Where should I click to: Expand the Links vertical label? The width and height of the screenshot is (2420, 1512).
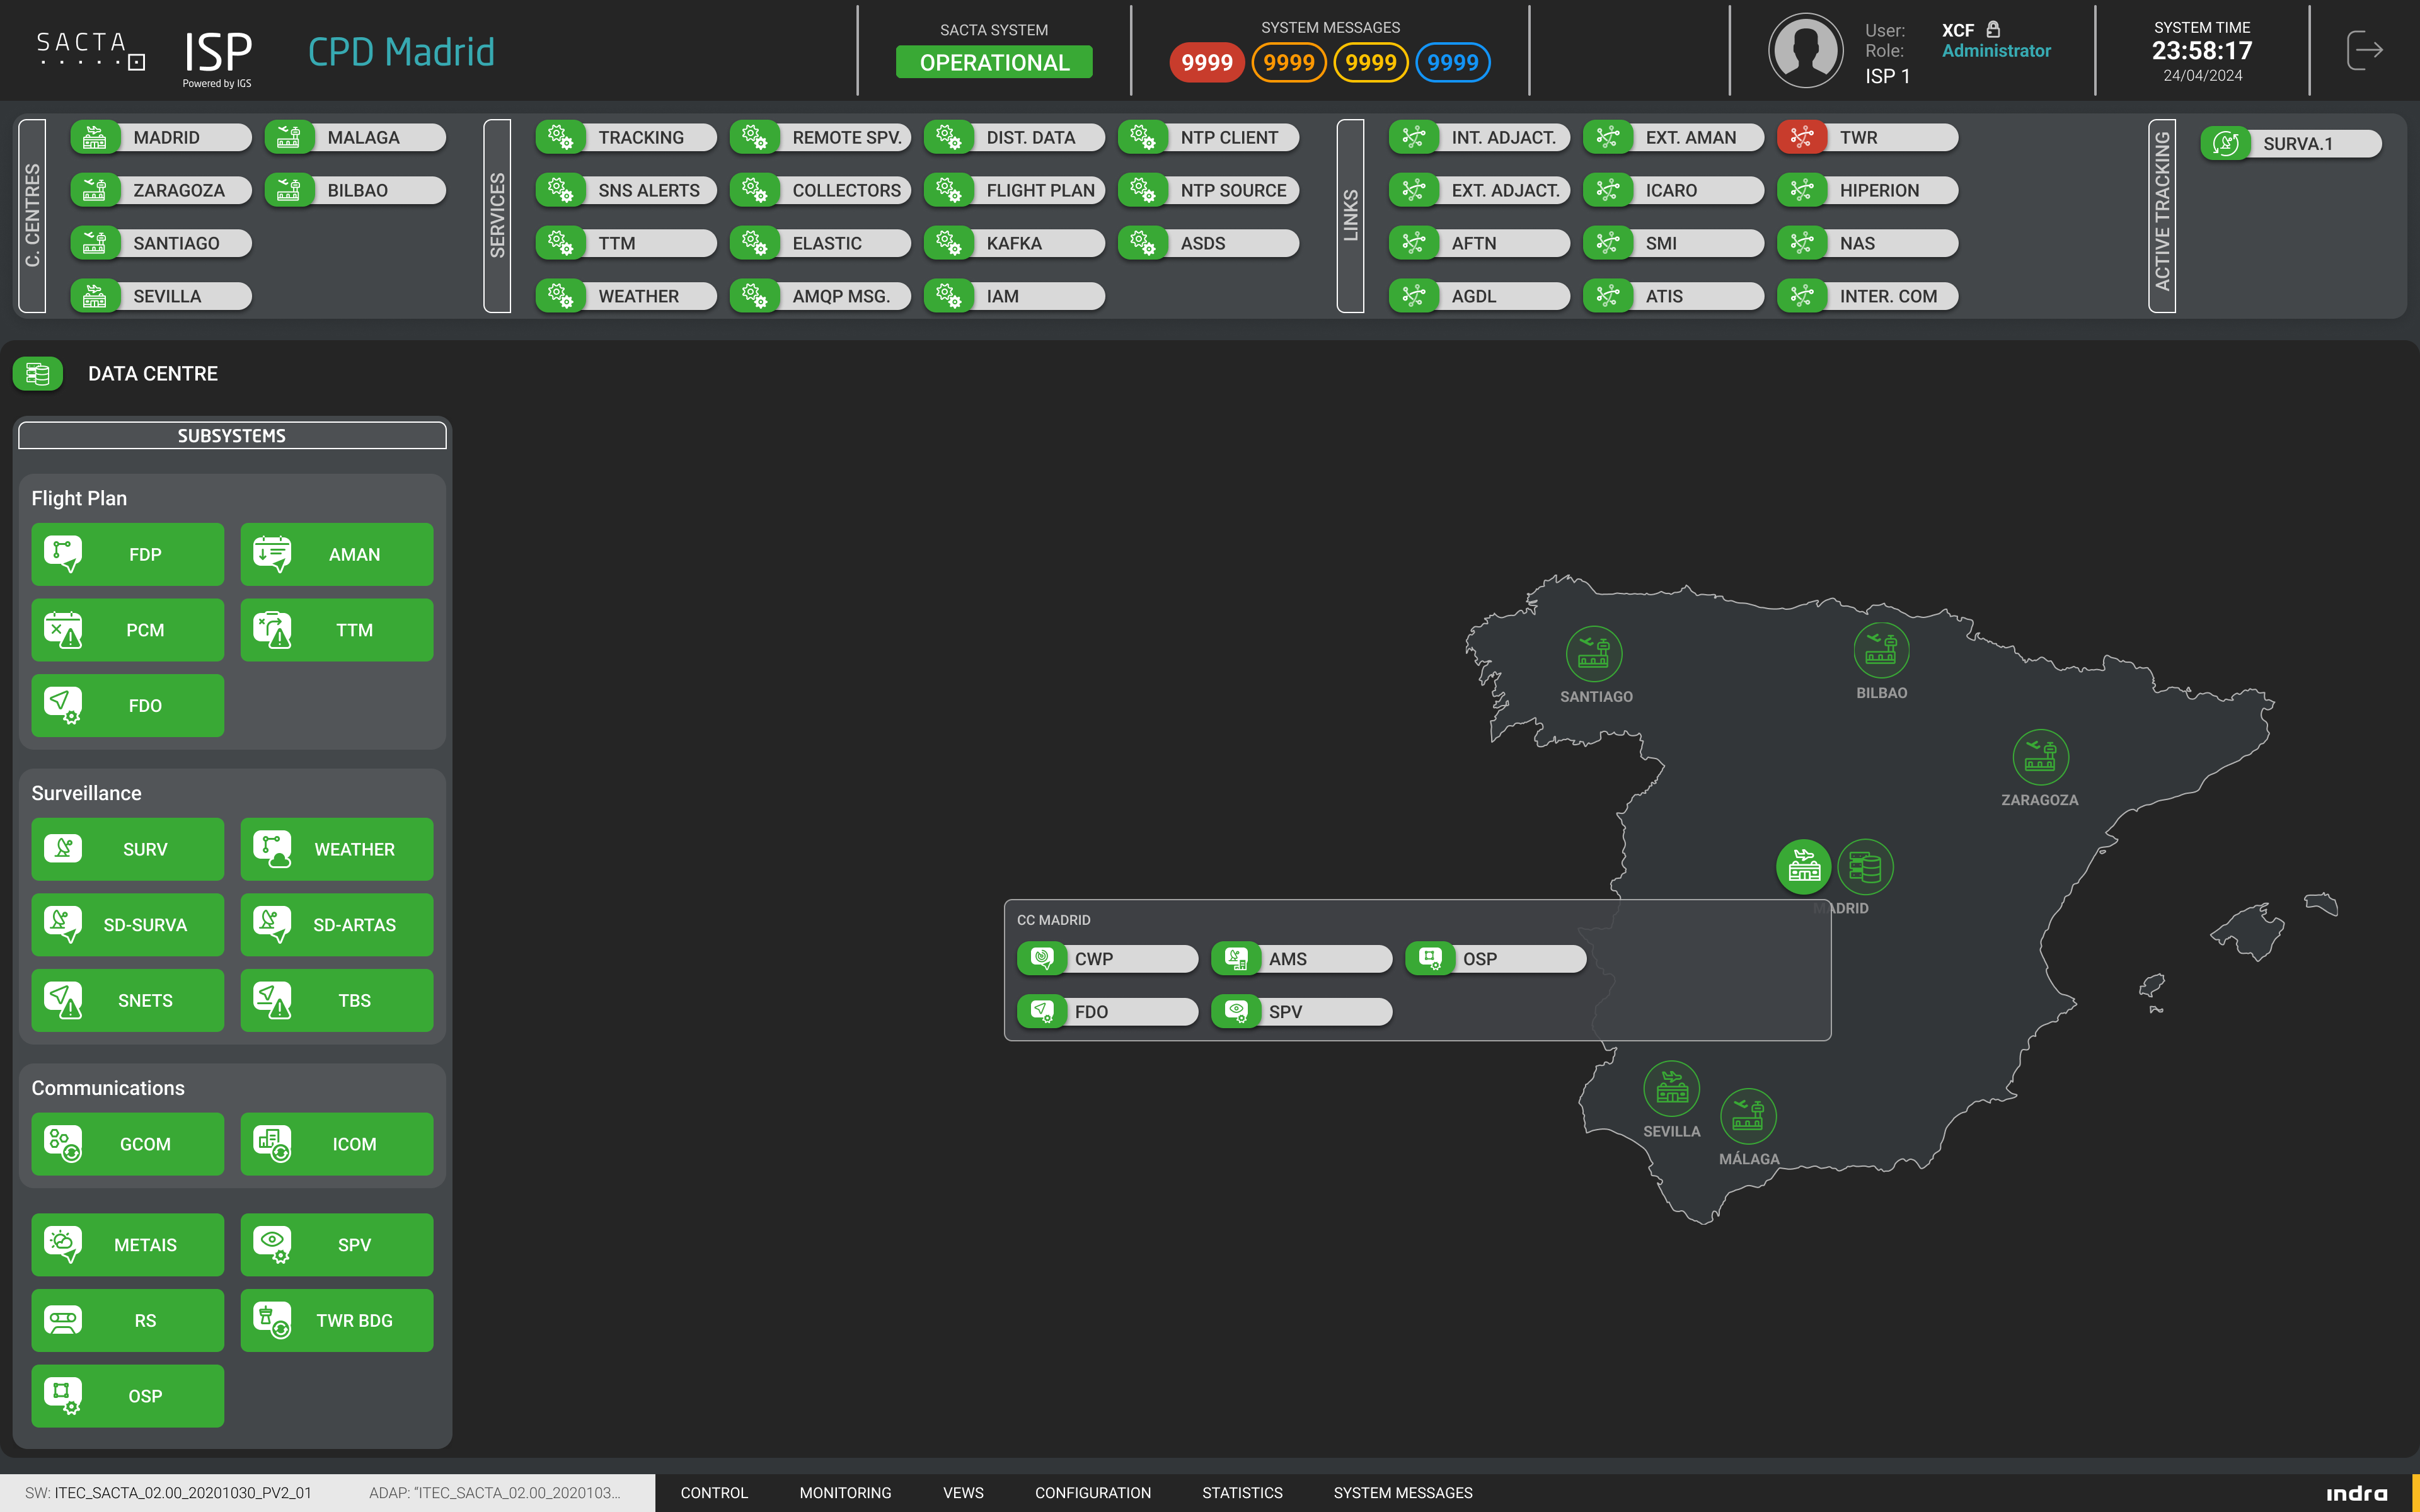pos(1350,215)
